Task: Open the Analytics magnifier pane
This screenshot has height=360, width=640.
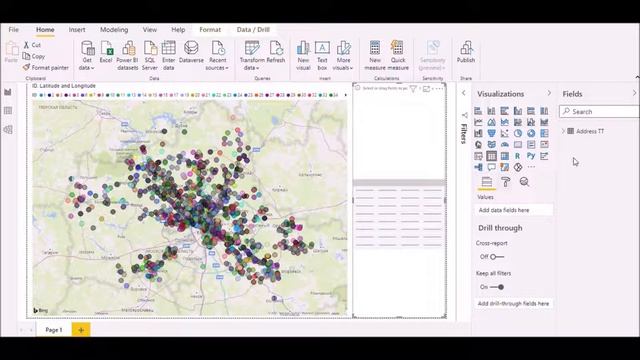Action: pyautogui.click(x=524, y=182)
